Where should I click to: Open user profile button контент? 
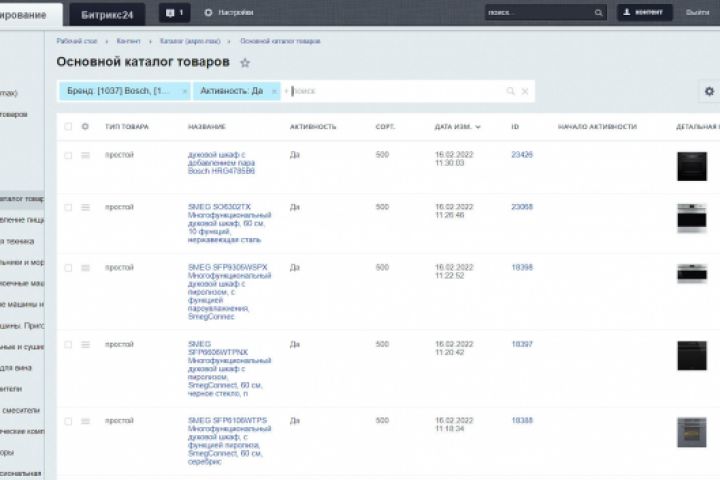(644, 12)
